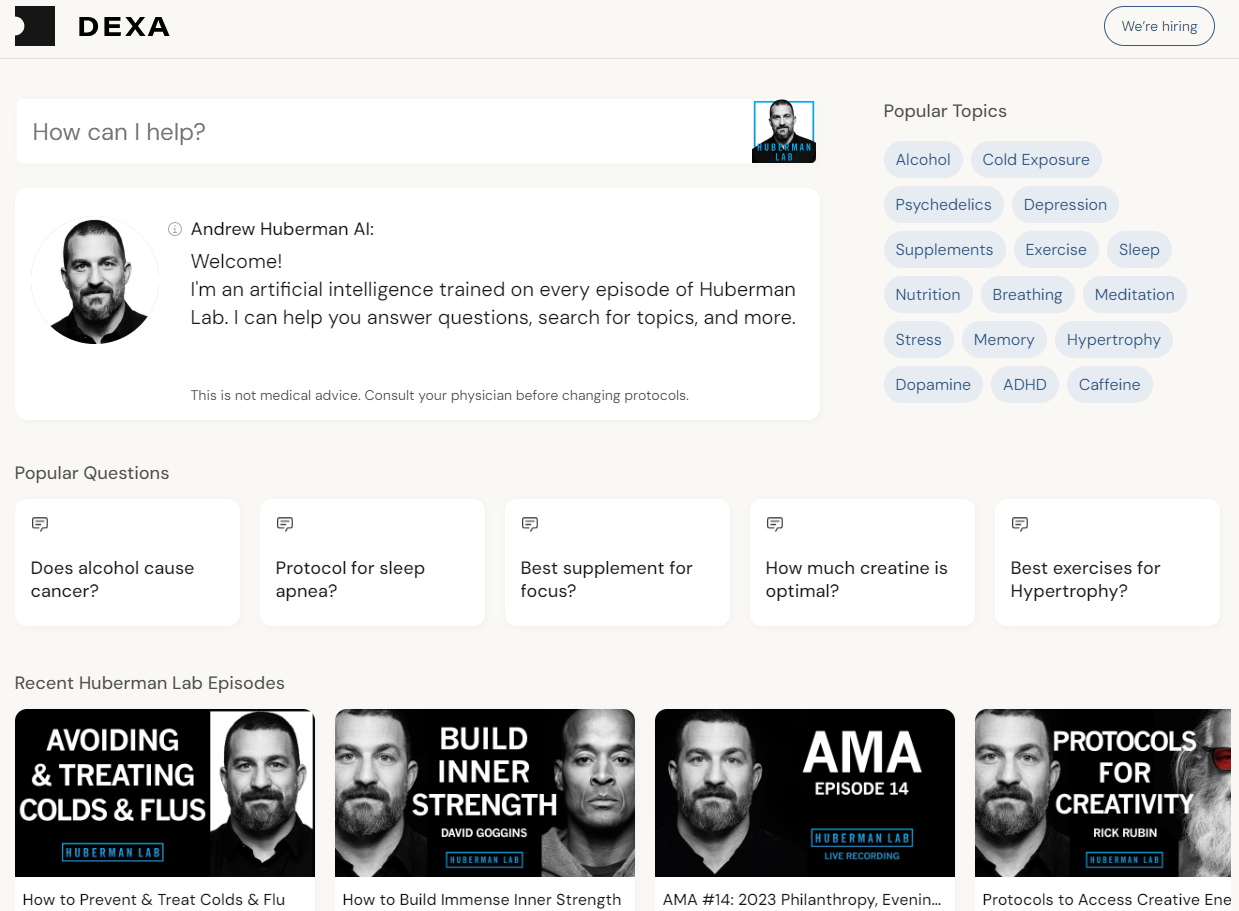Screen dimensions: 1239x911
Task: Click the Dopamine topic chip
Action: [x=933, y=385]
